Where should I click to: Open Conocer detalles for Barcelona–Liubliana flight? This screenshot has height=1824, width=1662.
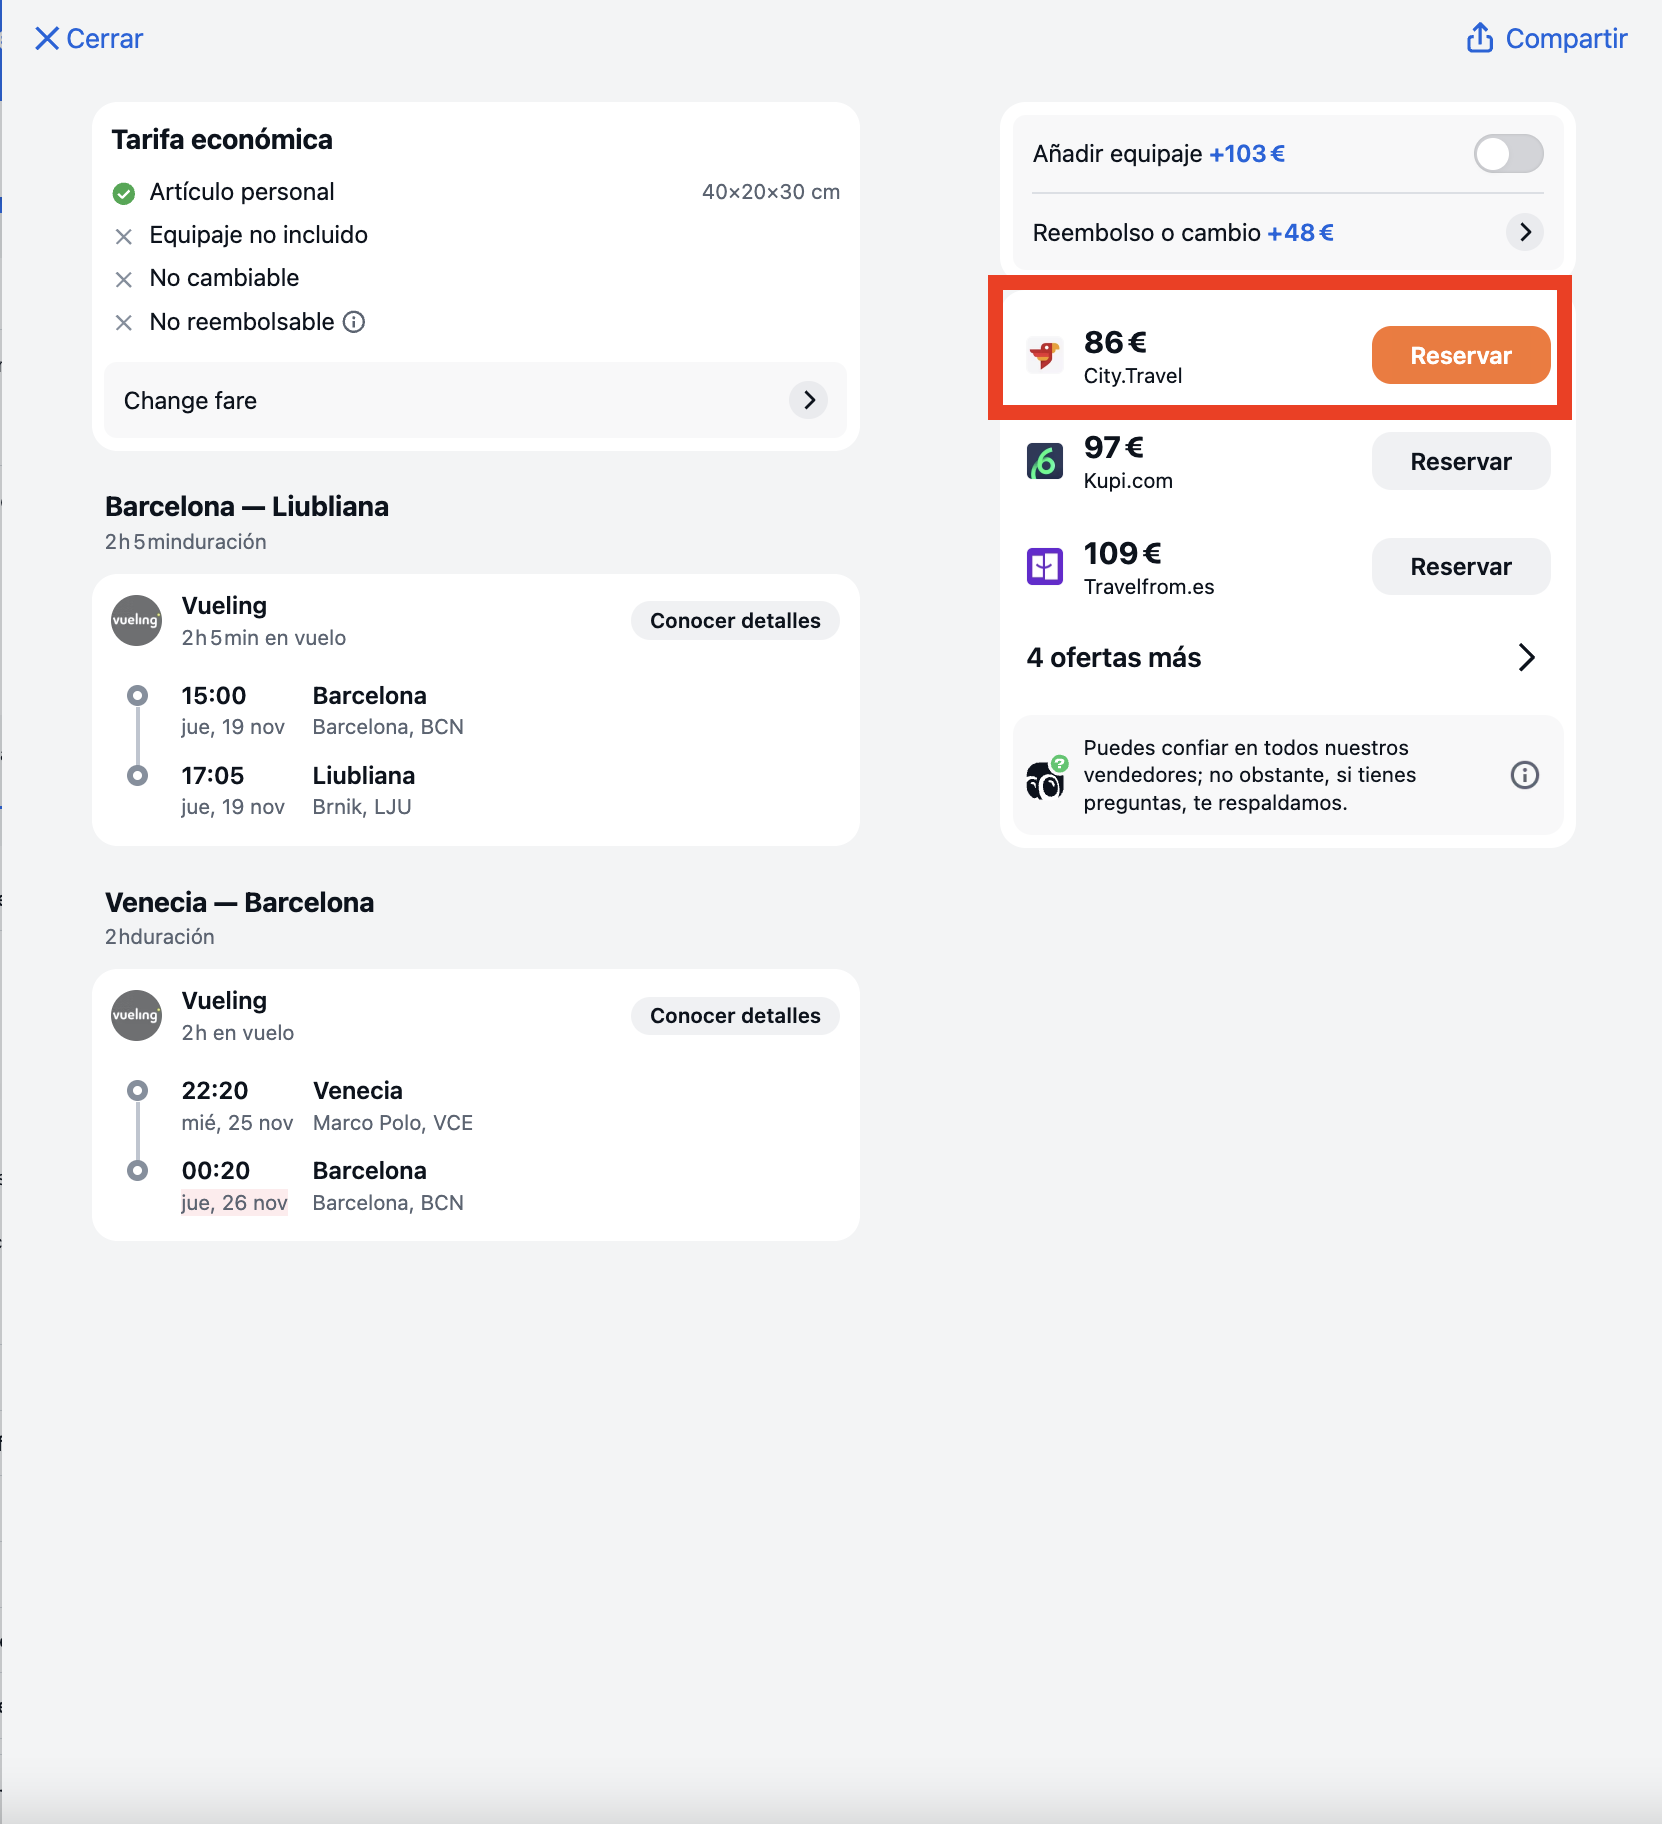[x=735, y=621]
